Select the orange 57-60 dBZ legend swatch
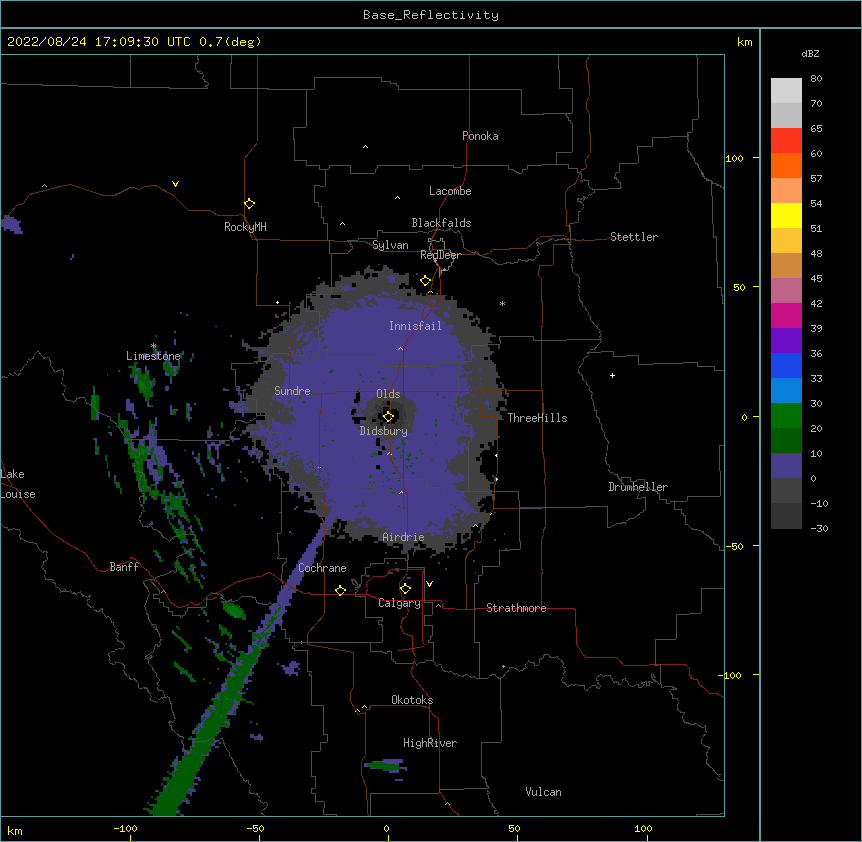Screen dimensions: 862x842 click(786, 166)
